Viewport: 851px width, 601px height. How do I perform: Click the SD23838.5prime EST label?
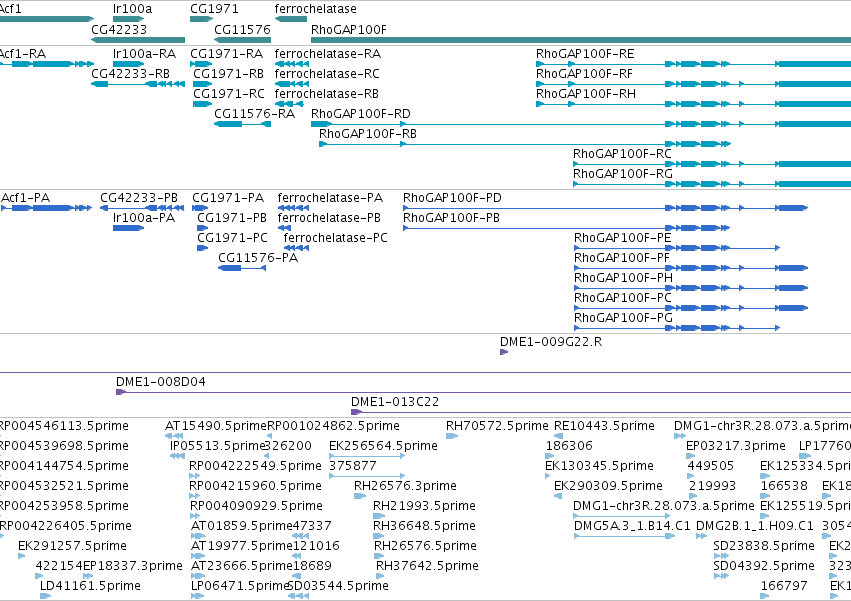tap(764, 547)
